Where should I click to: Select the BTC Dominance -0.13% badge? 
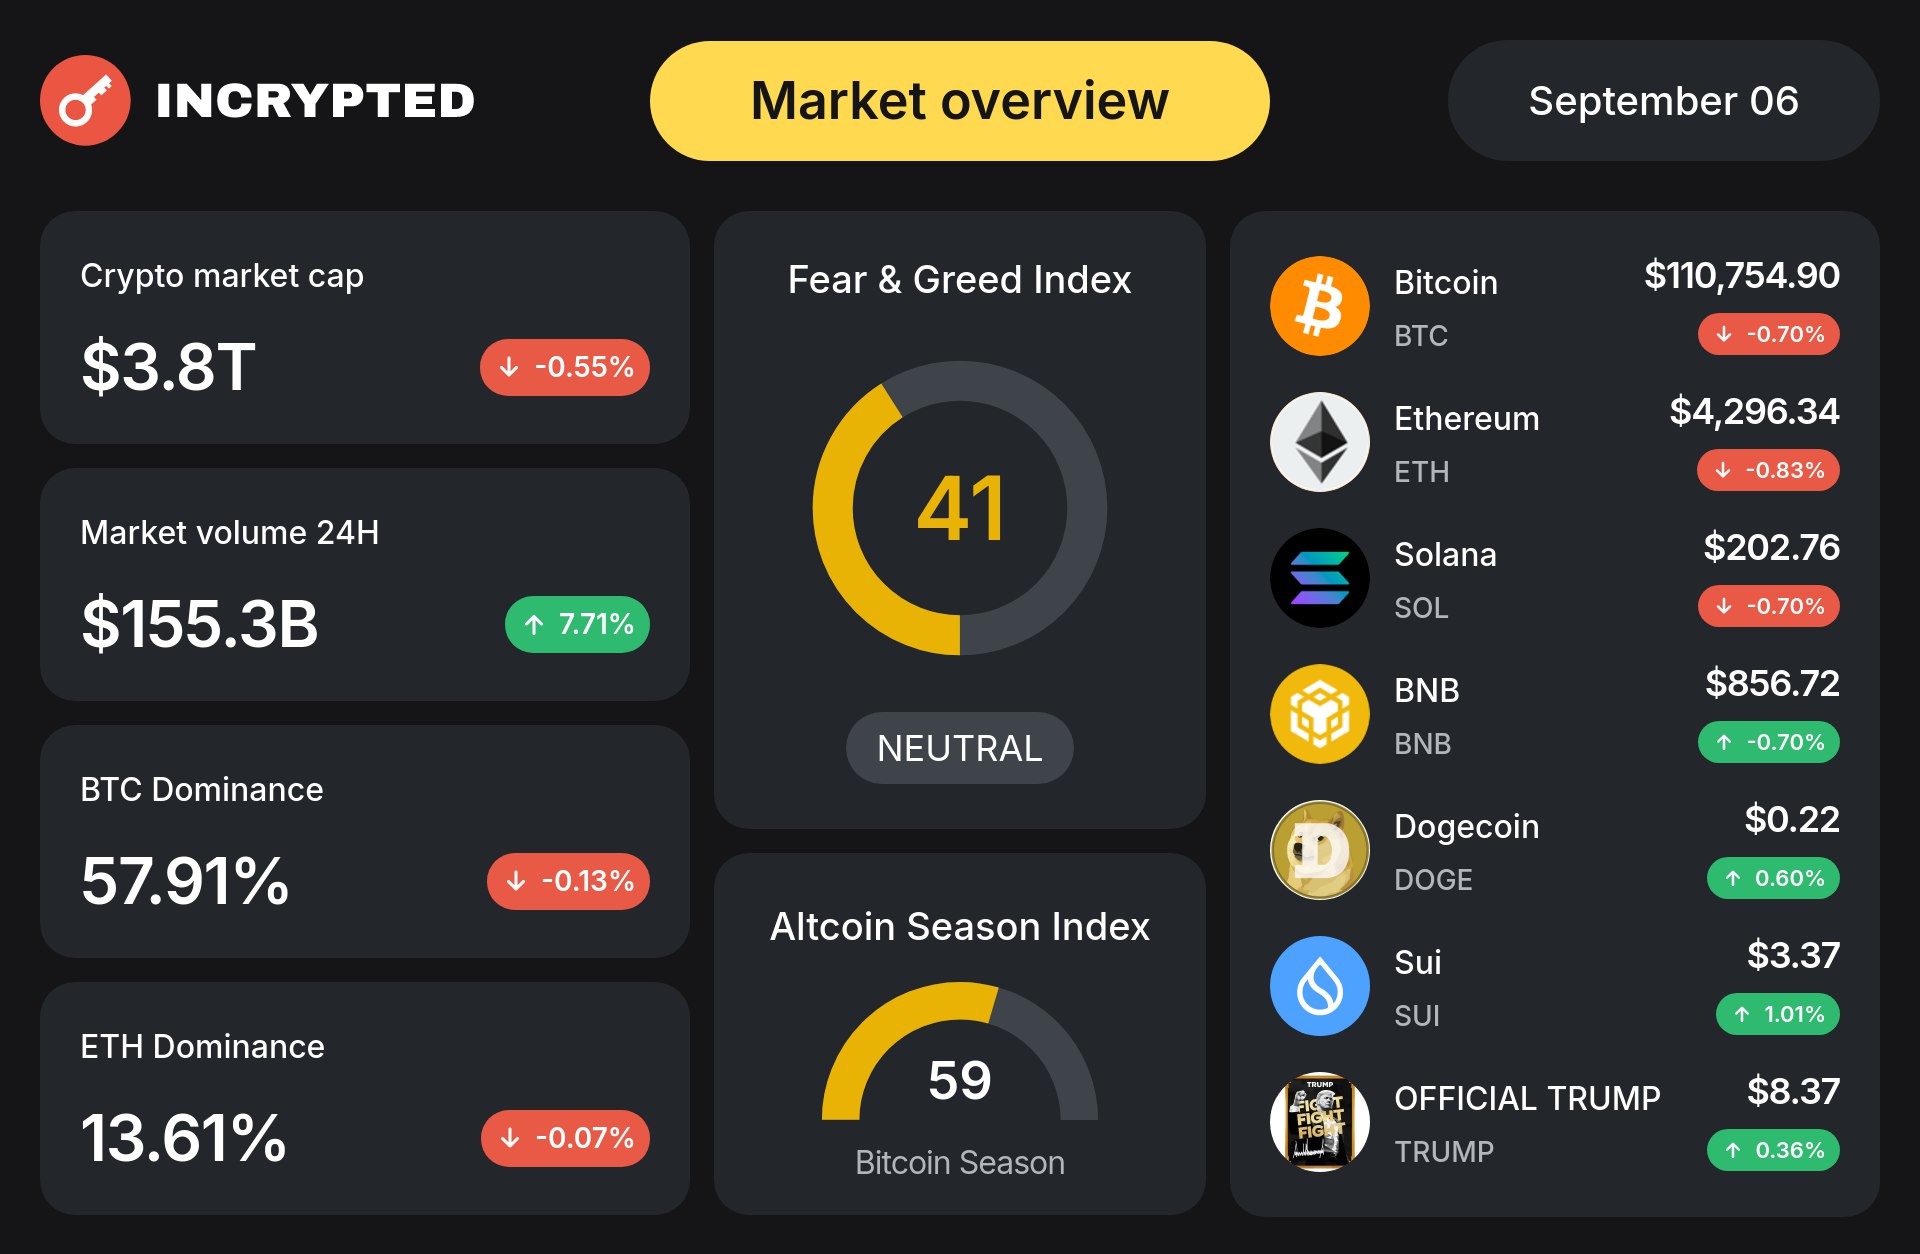568,881
